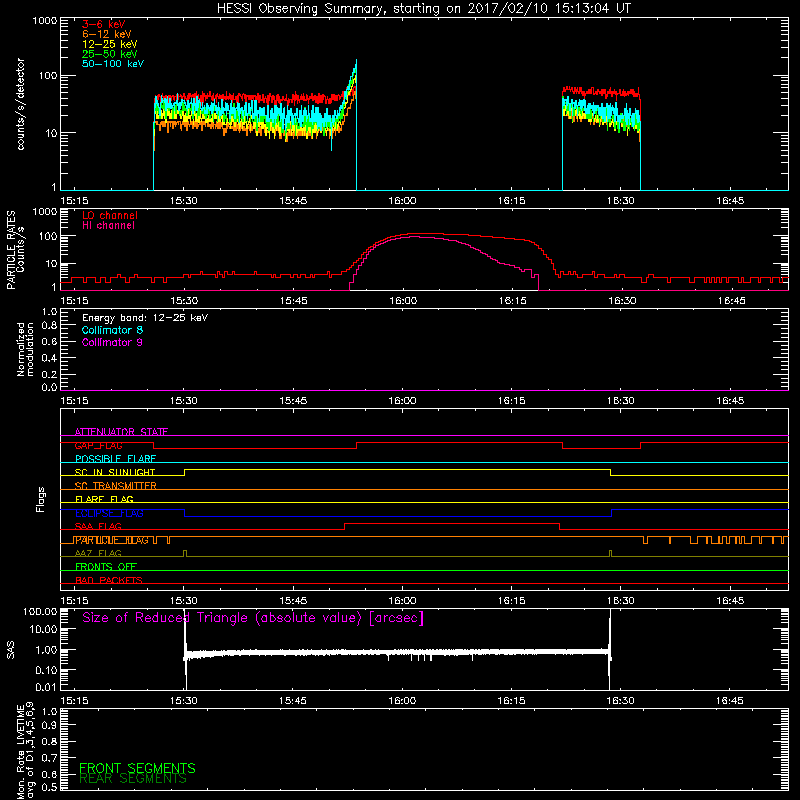The width and height of the screenshot is (800, 800).
Task: Select the 50-100 keV legend label
Action: pos(113,64)
